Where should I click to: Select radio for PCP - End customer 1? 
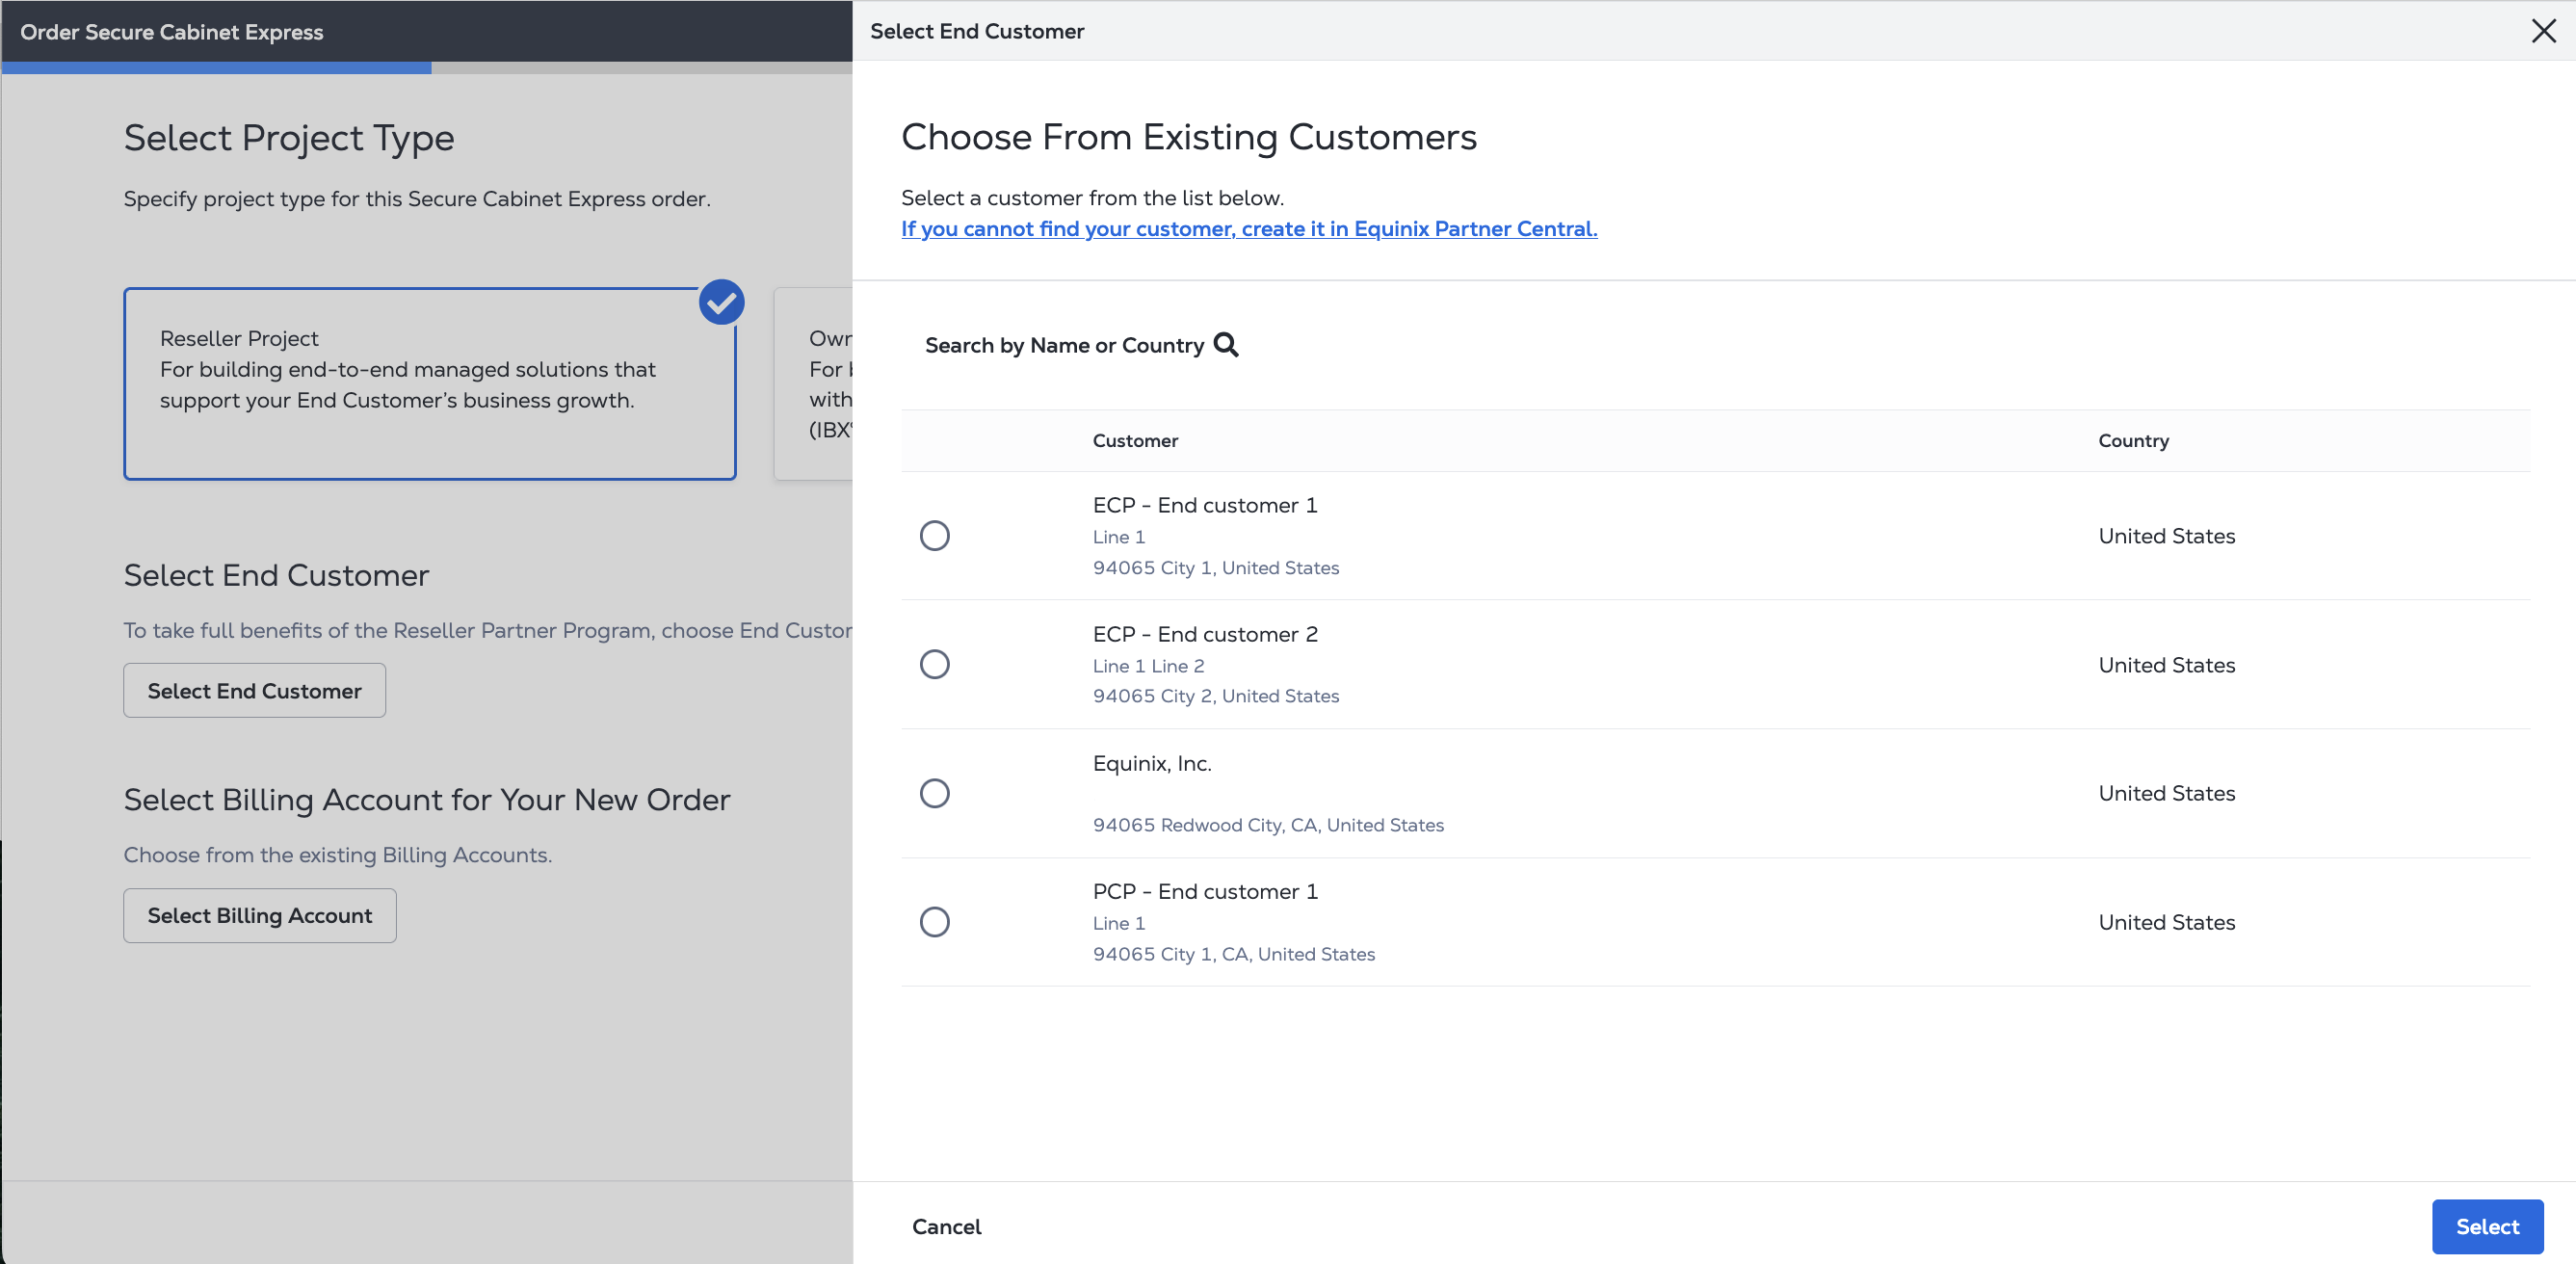tap(934, 922)
